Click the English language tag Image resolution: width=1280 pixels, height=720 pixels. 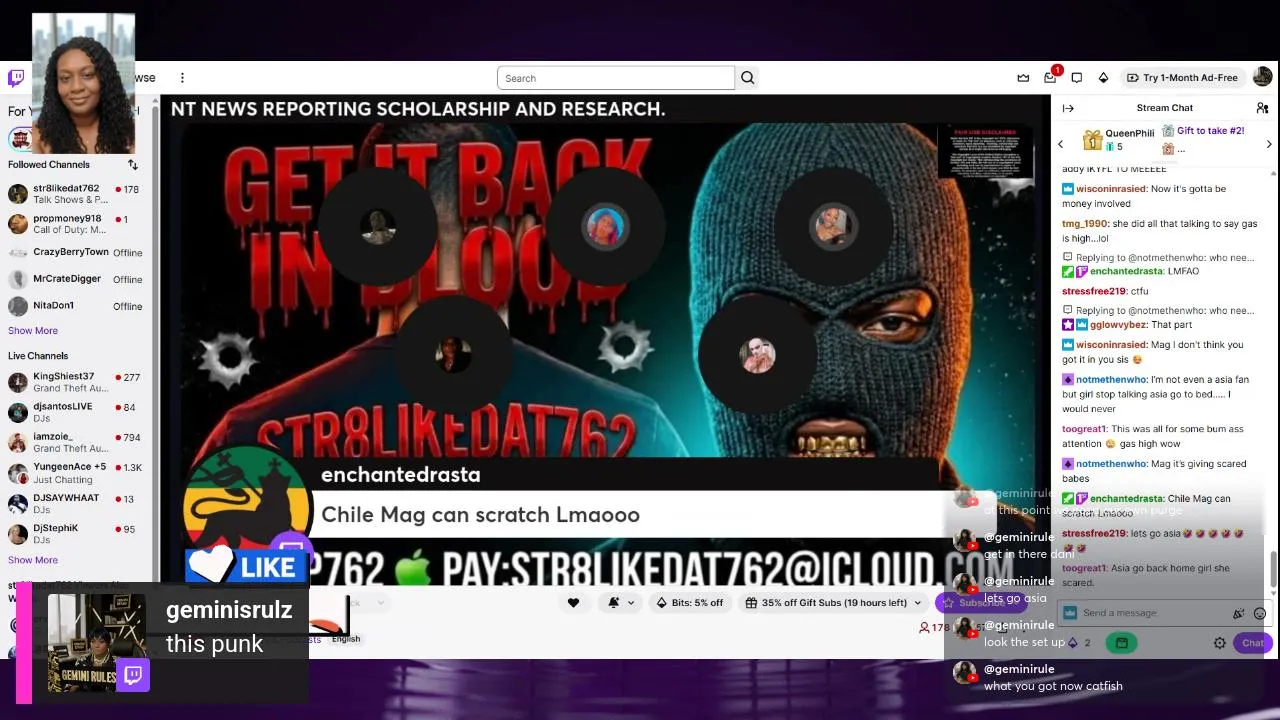point(346,639)
